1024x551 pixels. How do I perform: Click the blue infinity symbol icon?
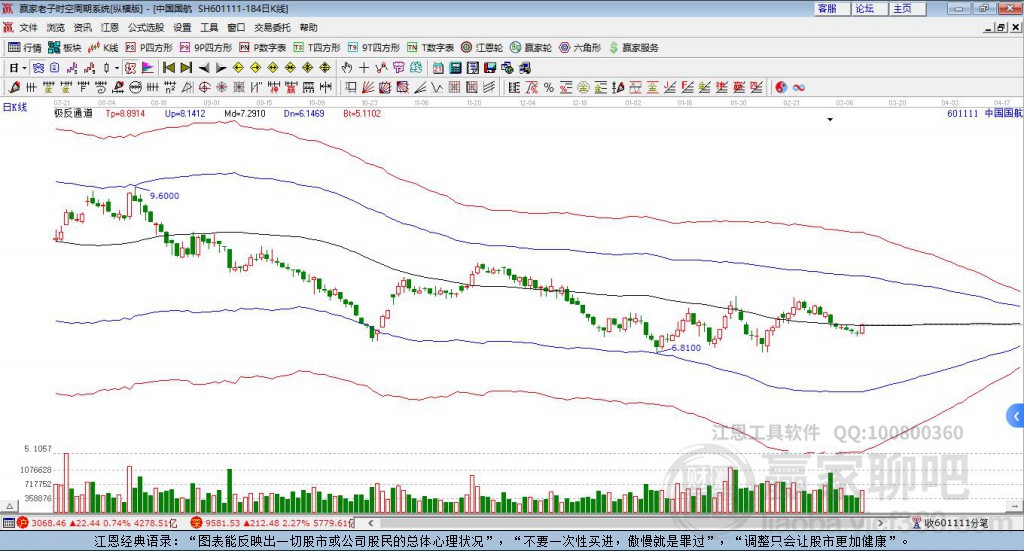[x=799, y=87]
